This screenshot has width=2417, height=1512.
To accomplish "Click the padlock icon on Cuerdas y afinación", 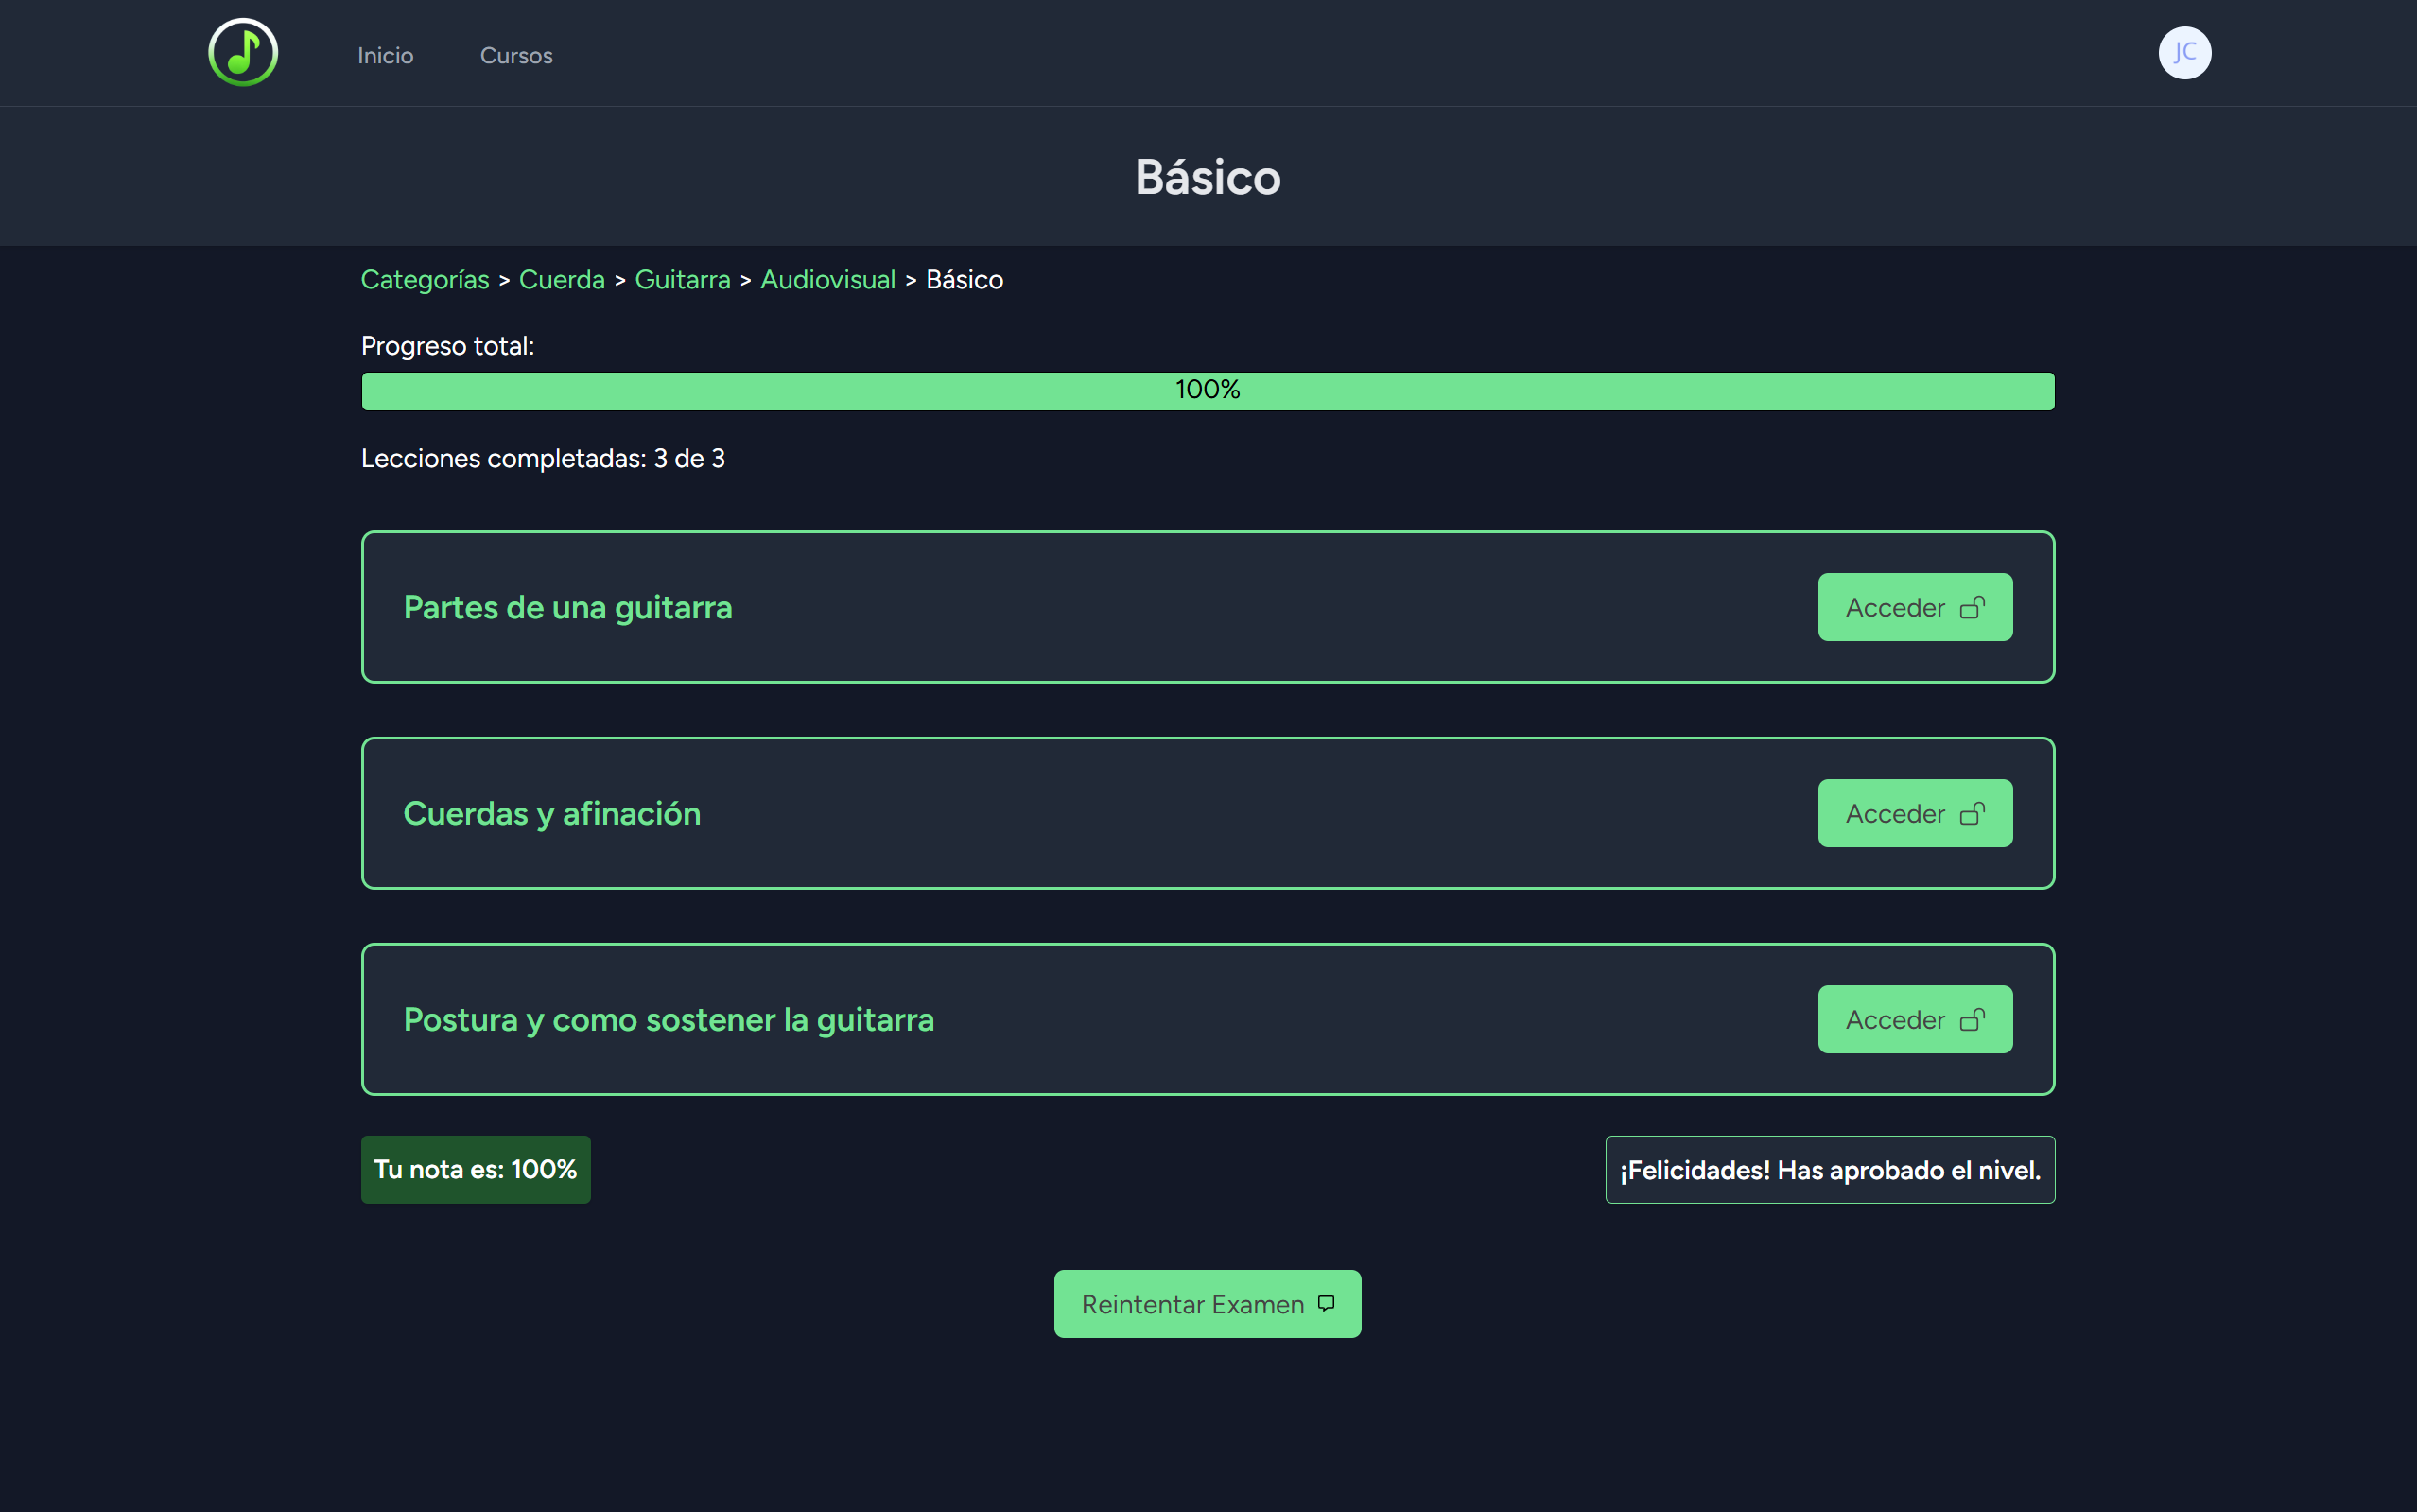I will 1973,813.
